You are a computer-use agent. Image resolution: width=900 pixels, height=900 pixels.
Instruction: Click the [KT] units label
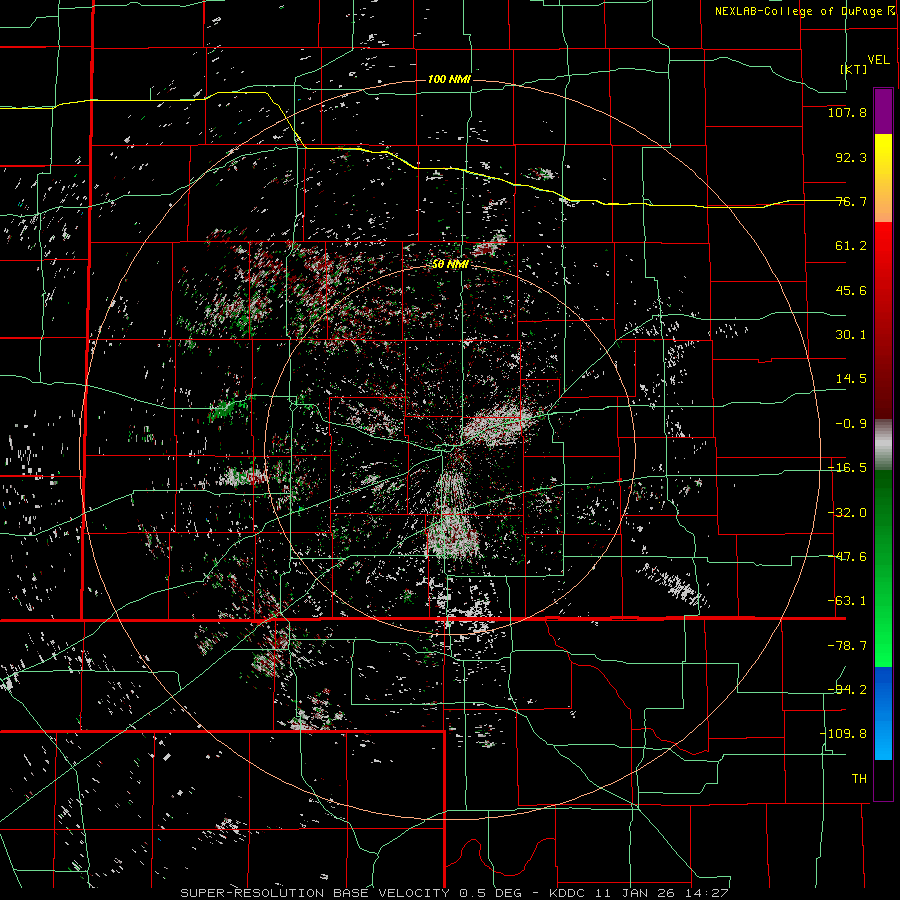(854, 69)
